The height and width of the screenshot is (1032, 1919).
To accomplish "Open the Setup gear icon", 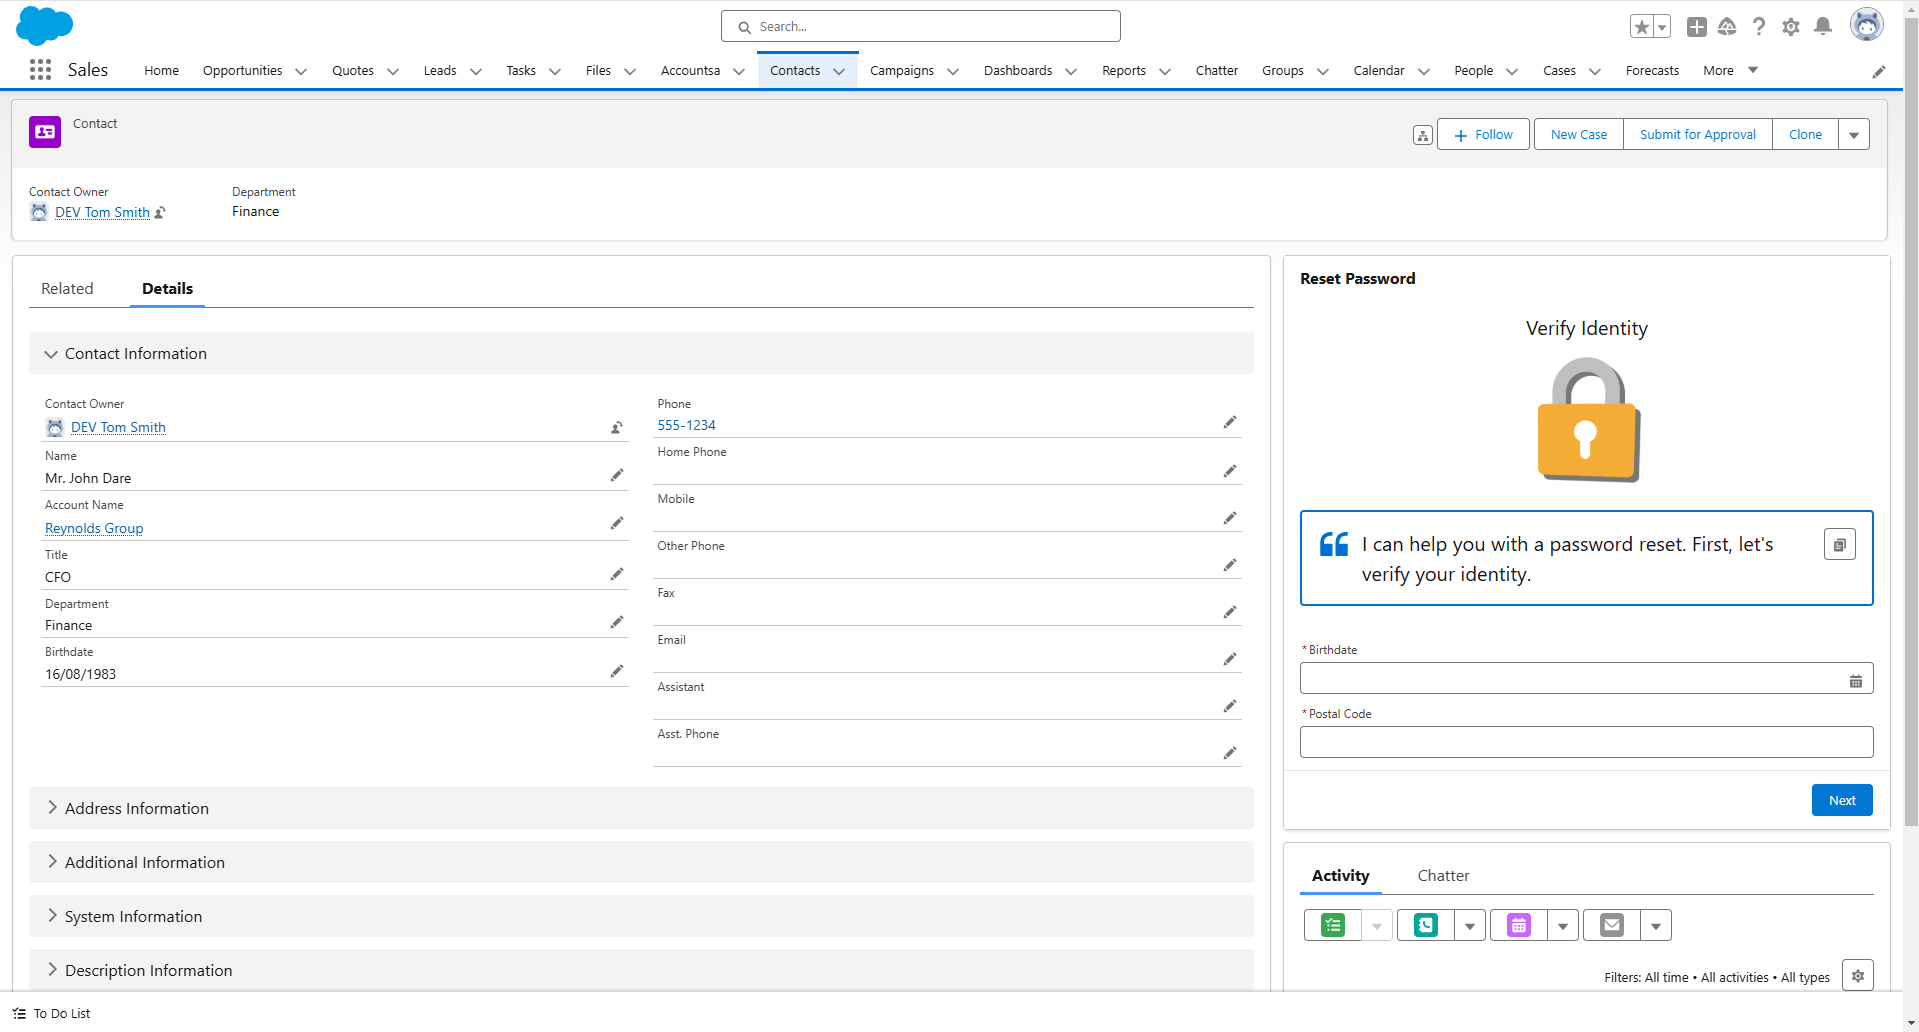I will point(1791,27).
